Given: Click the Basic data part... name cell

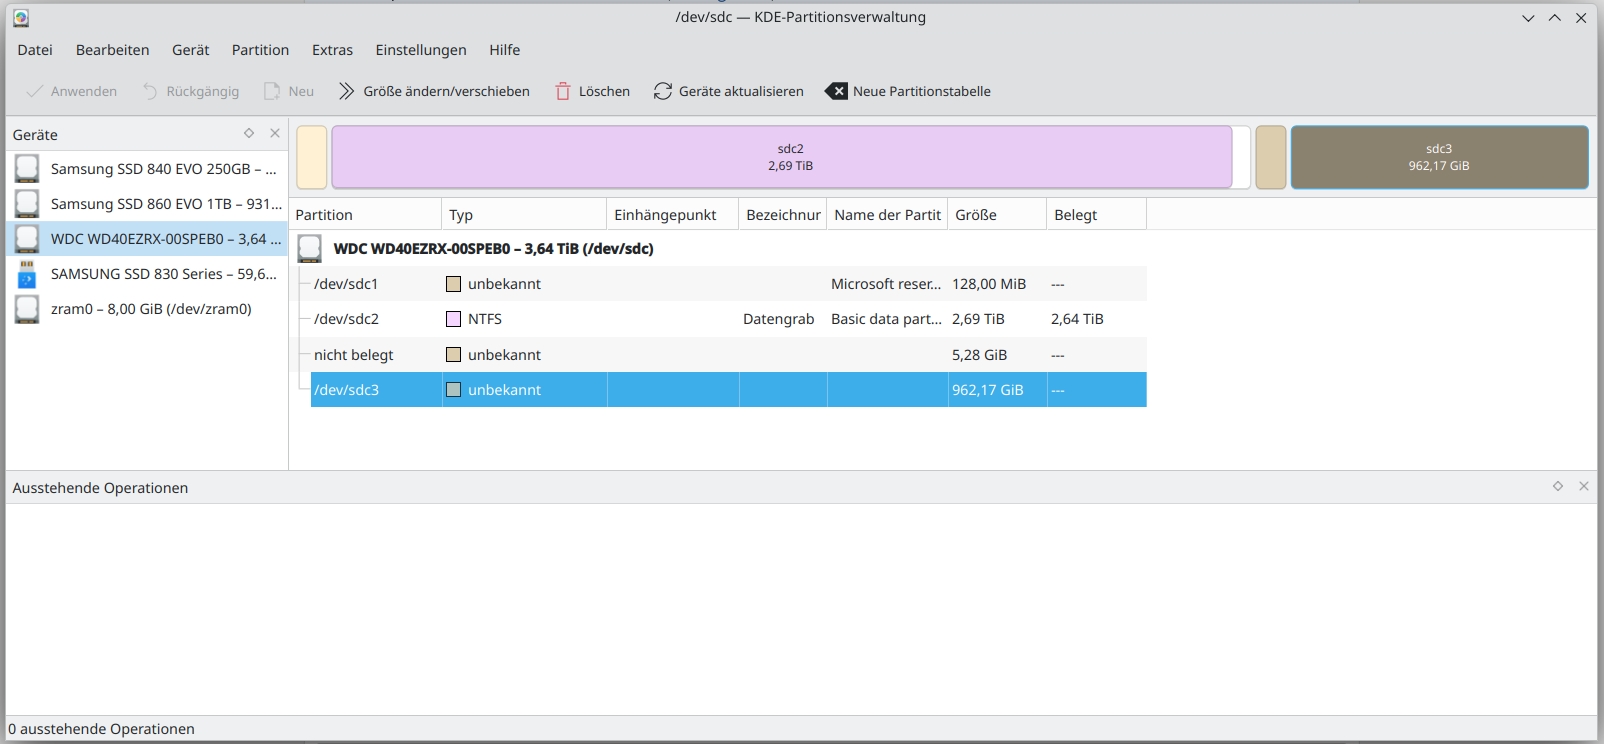Looking at the screenshot, I should click(886, 319).
